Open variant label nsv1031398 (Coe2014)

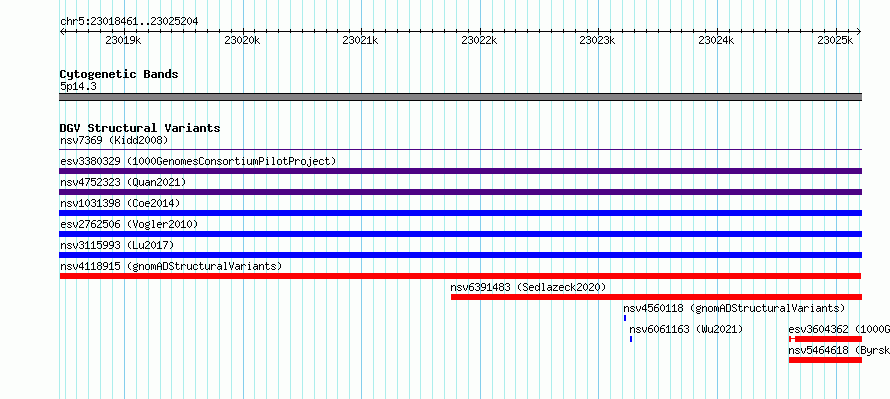pyautogui.click(x=120, y=203)
